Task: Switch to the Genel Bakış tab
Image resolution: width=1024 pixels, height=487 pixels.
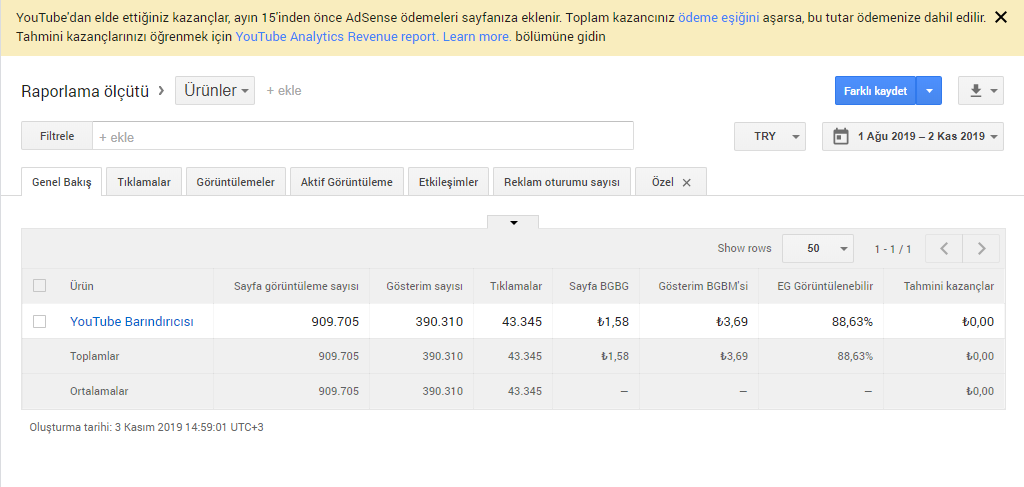Action: 61,182
